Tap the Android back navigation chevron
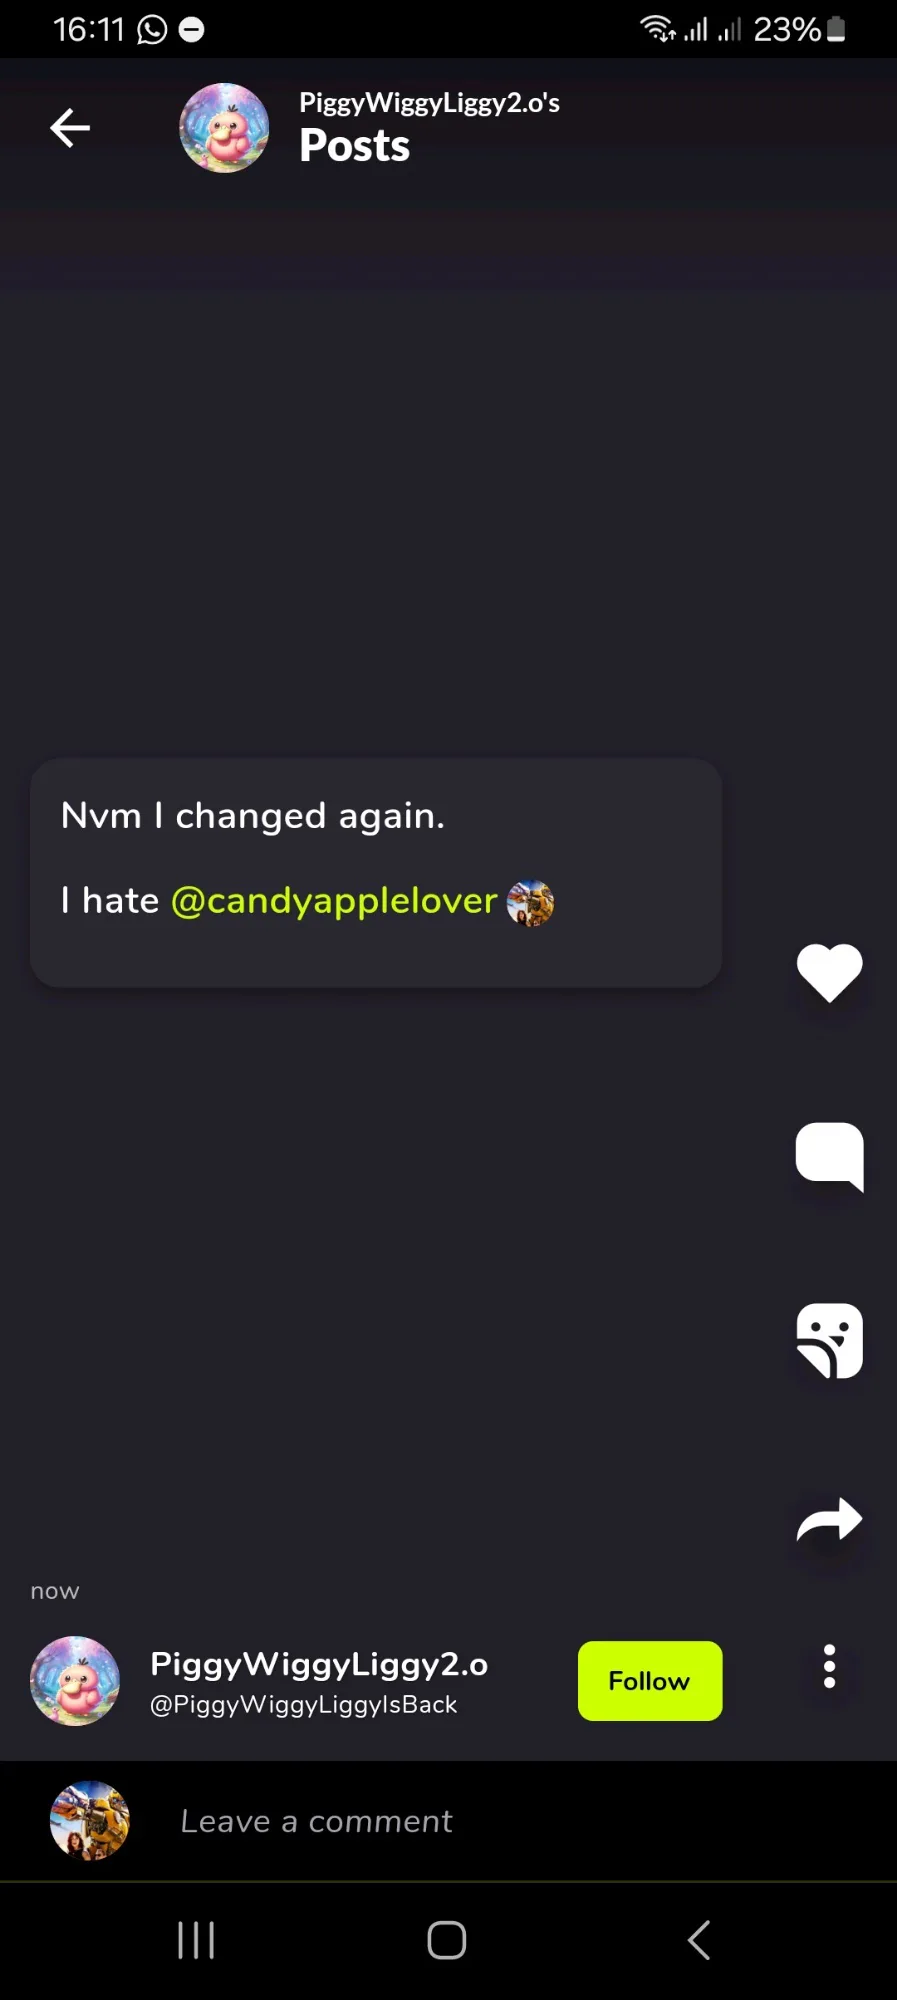The image size is (897, 2000). pyautogui.click(x=699, y=1941)
